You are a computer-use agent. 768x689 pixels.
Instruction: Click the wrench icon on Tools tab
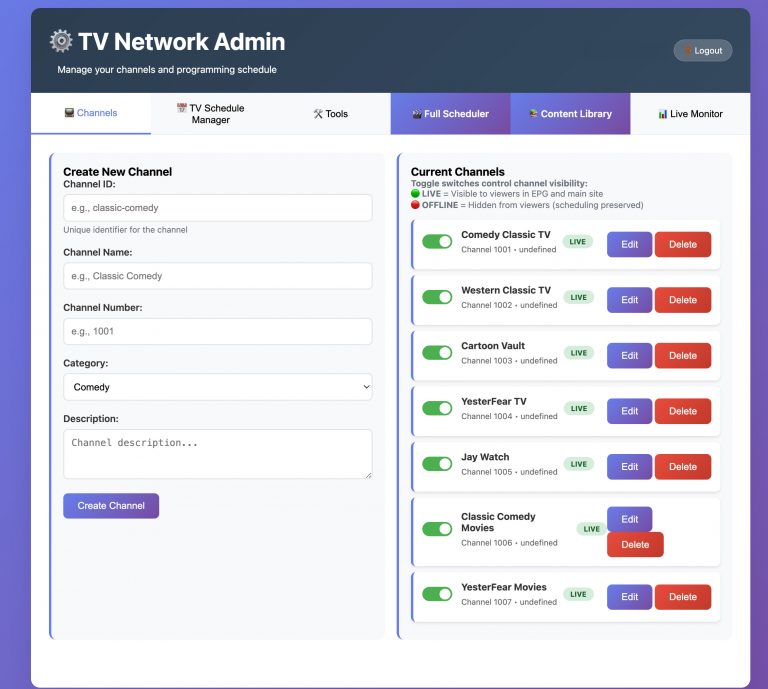318,114
